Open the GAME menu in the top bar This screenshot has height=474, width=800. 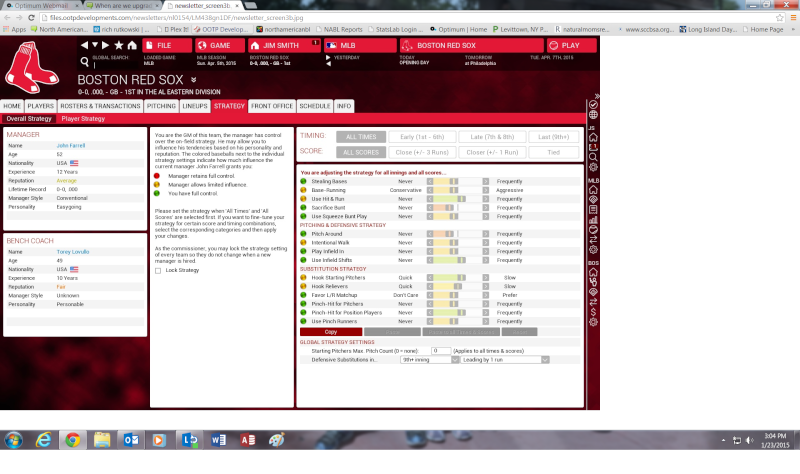220,45
